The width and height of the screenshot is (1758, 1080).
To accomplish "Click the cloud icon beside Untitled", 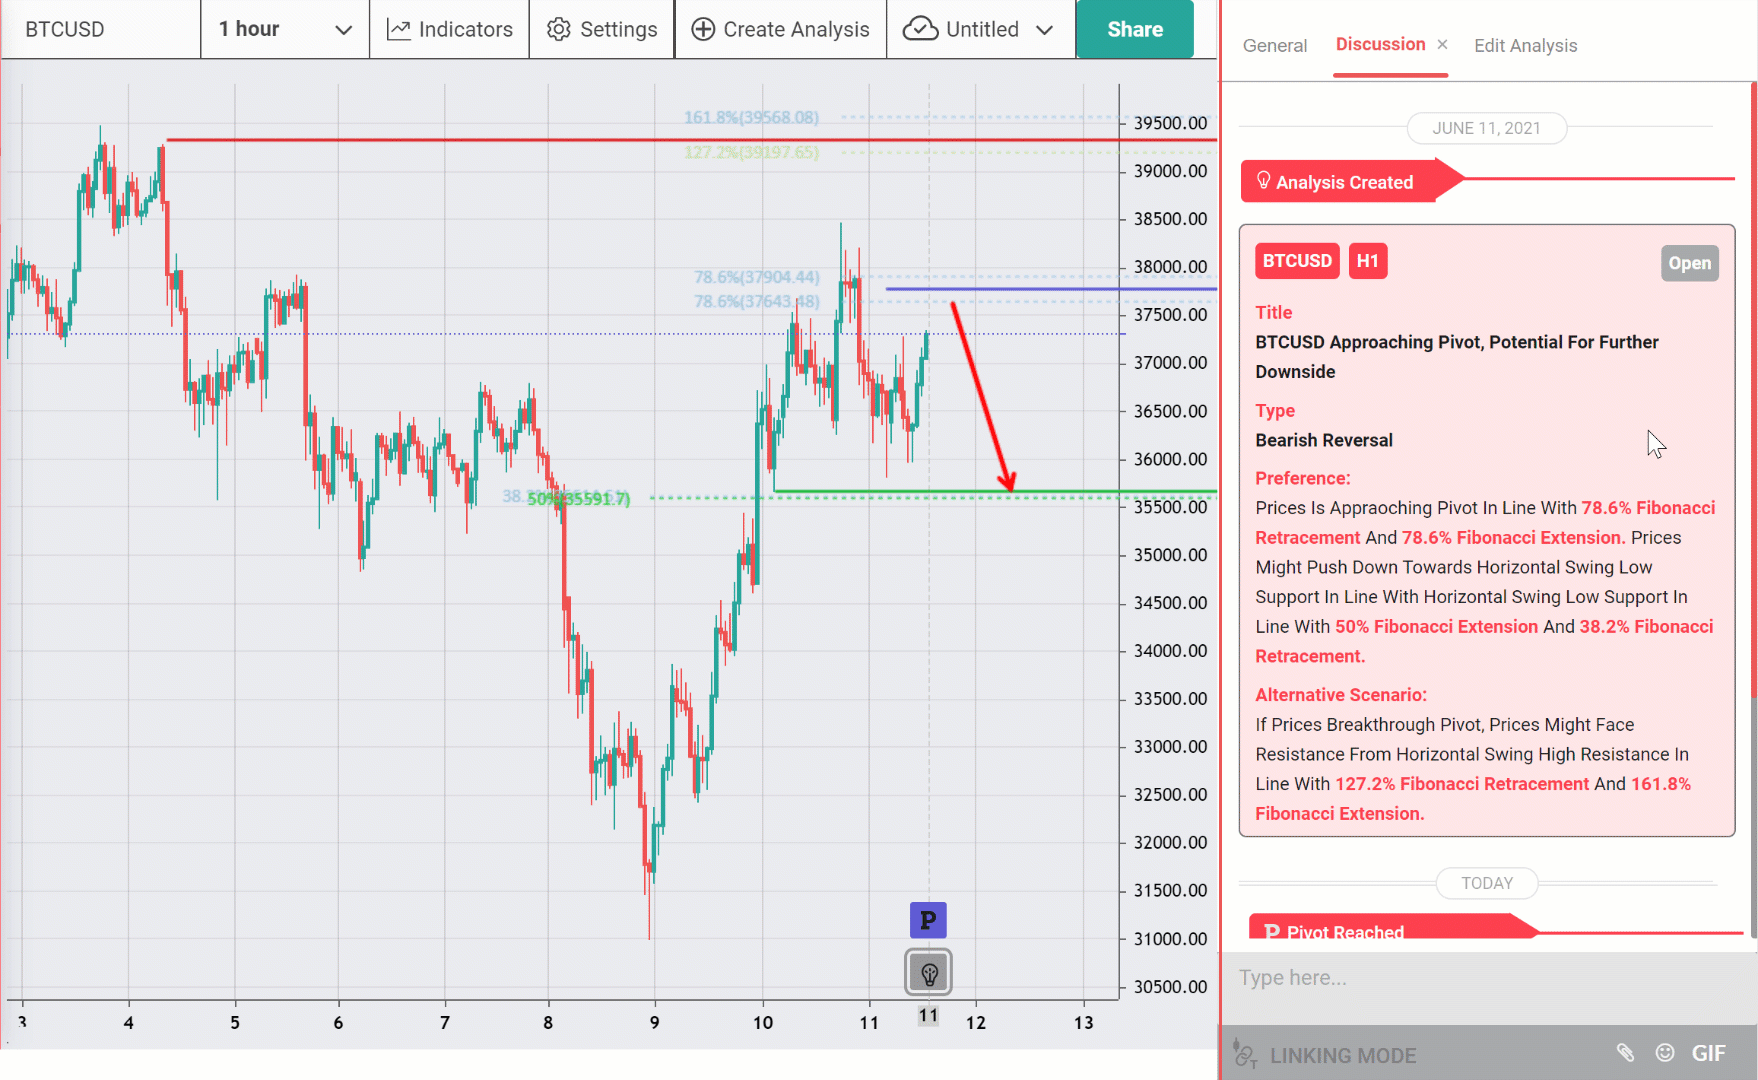I will coord(920,29).
